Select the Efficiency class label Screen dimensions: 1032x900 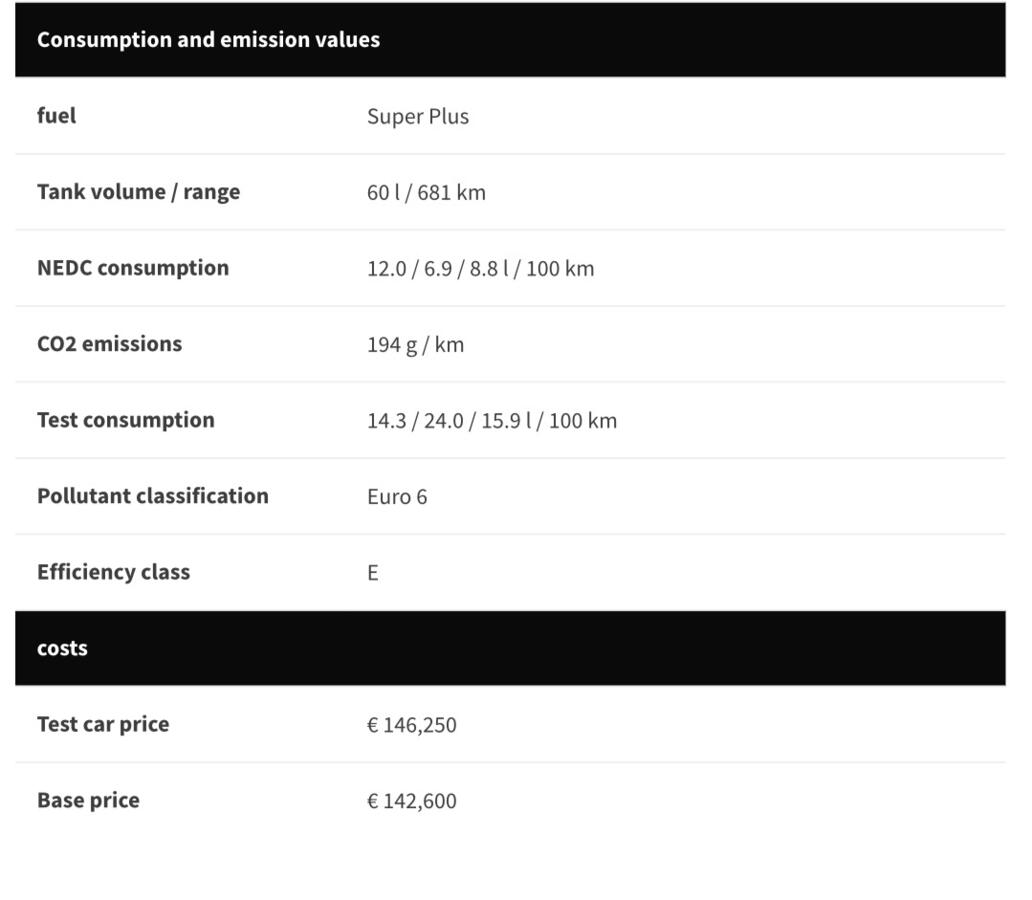pos(113,572)
